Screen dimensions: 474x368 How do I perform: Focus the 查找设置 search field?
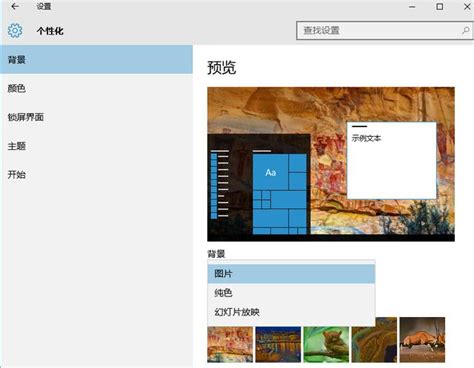[385, 31]
